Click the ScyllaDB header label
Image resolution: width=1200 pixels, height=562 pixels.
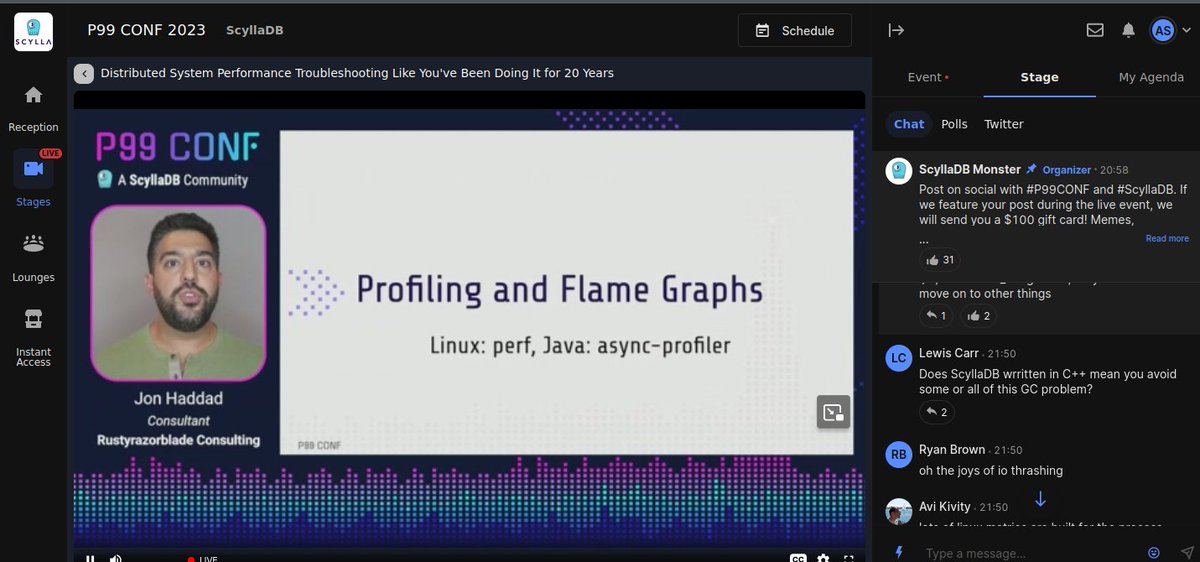(255, 30)
